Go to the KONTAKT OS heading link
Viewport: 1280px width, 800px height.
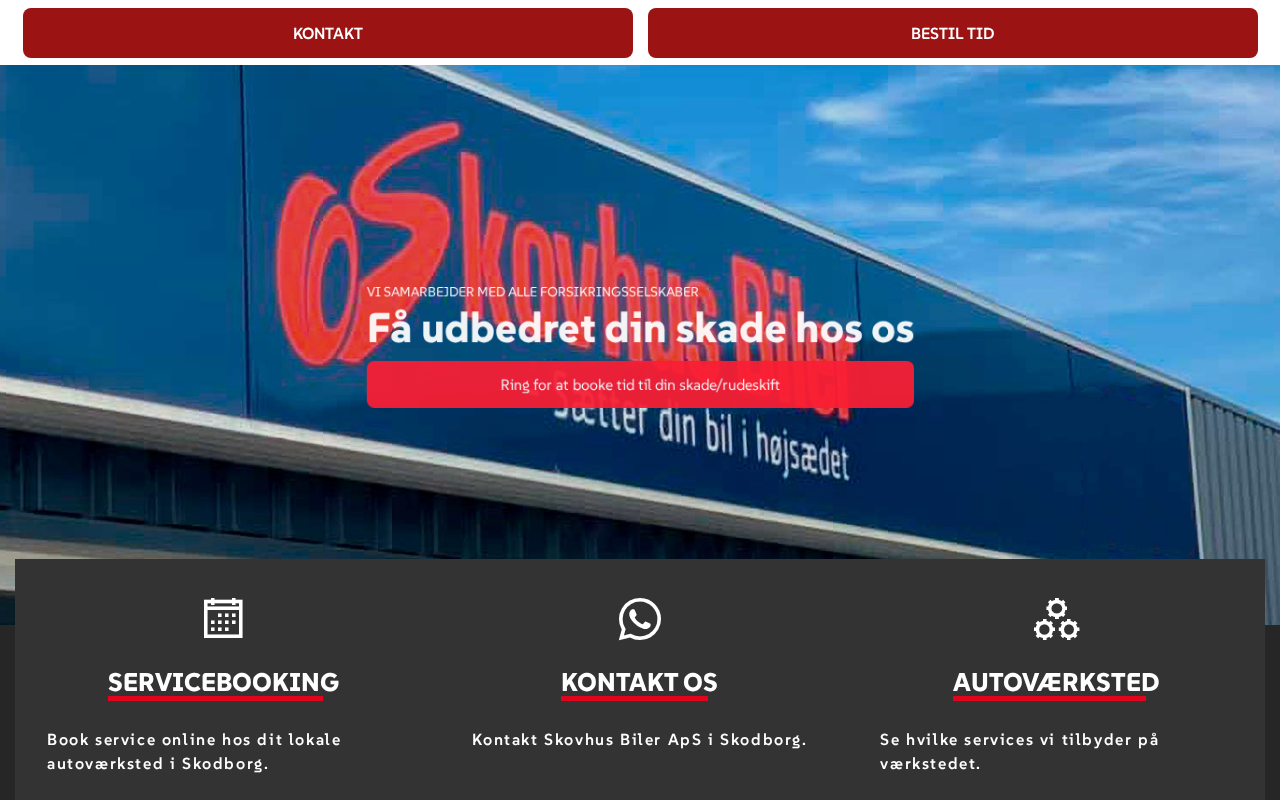pos(639,682)
